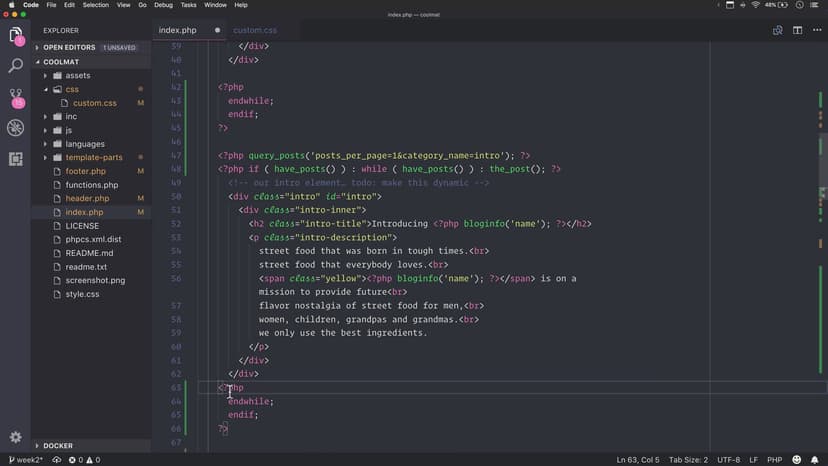Open header.php in the explorer
Viewport: 828px width, 466px height.
(x=87, y=199)
